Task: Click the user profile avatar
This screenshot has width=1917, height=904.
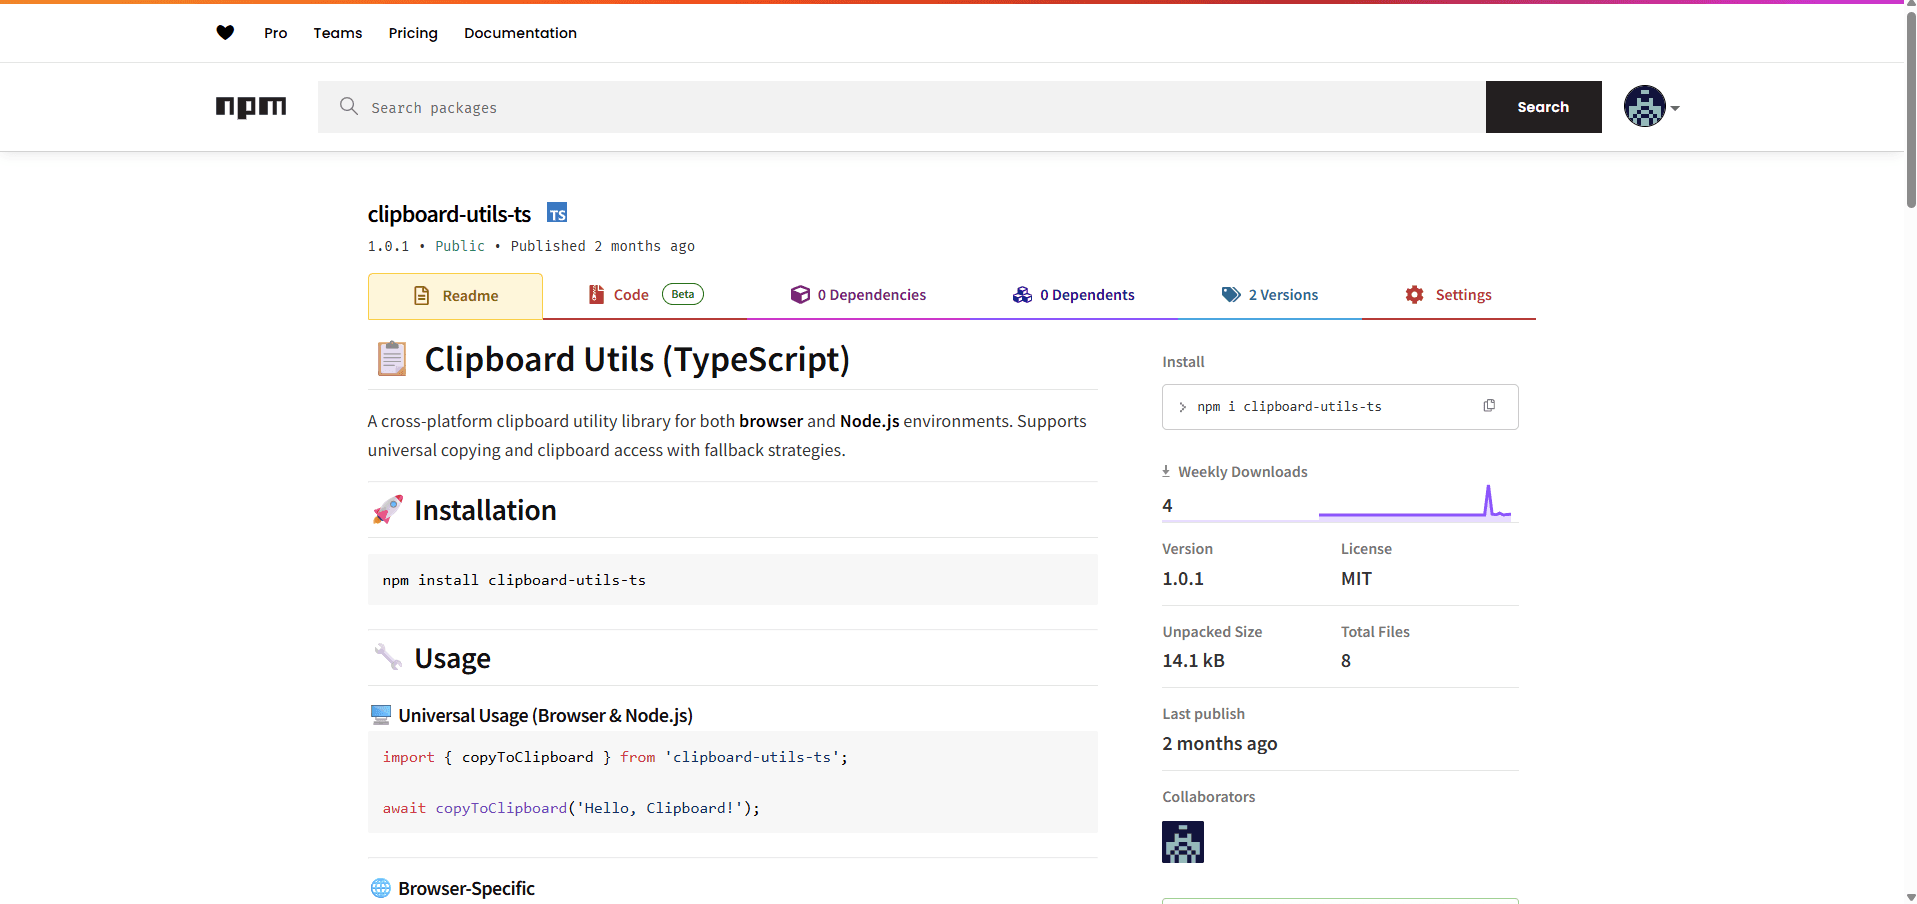Action: 1644,107
